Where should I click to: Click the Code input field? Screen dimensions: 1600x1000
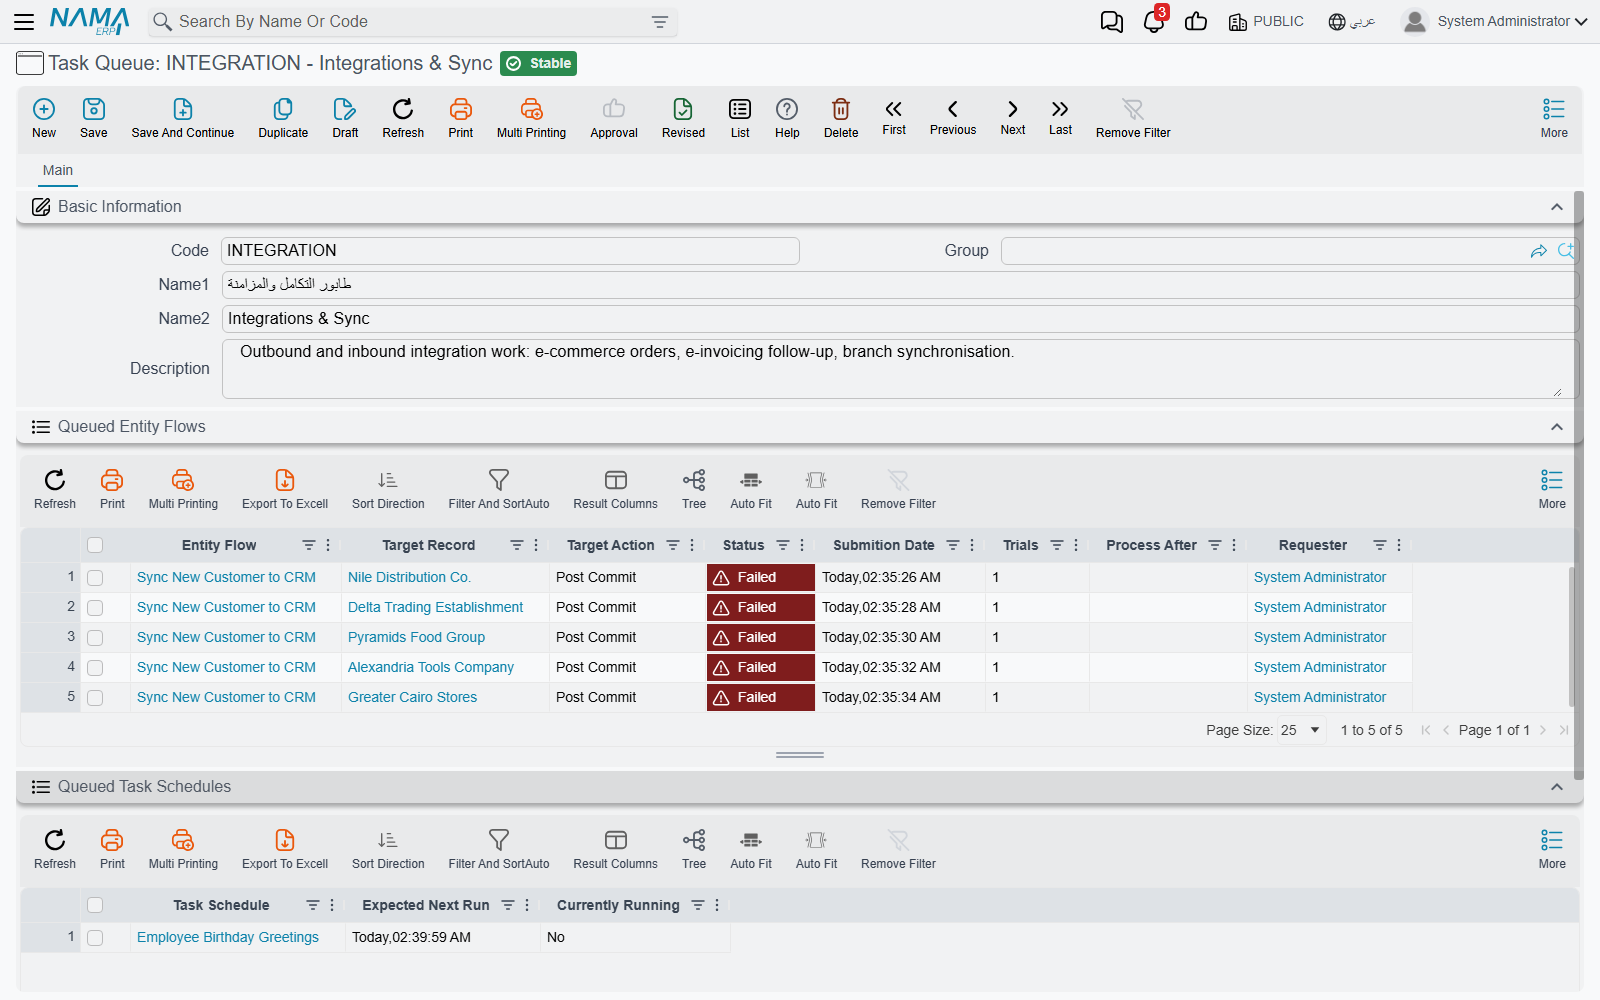510,251
